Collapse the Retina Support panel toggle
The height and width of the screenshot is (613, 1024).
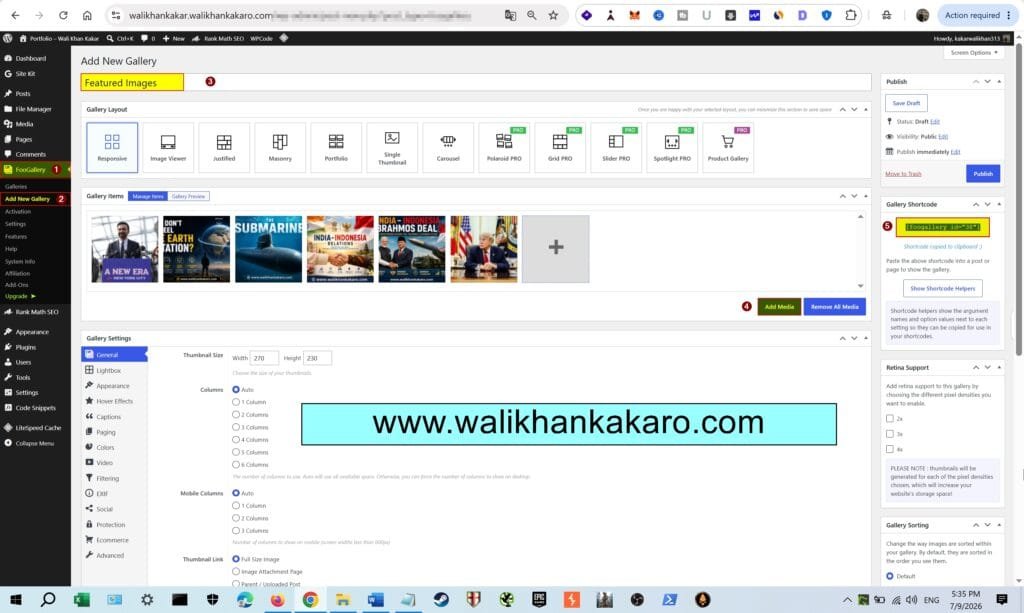tap(999, 368)
